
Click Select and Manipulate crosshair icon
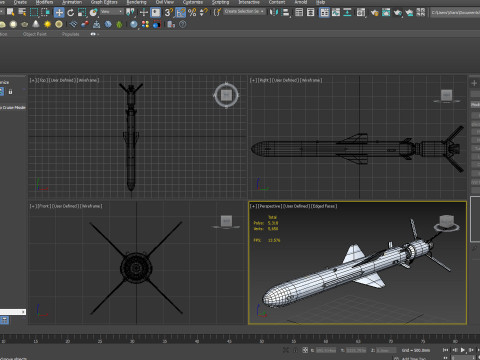click(144, 13)
